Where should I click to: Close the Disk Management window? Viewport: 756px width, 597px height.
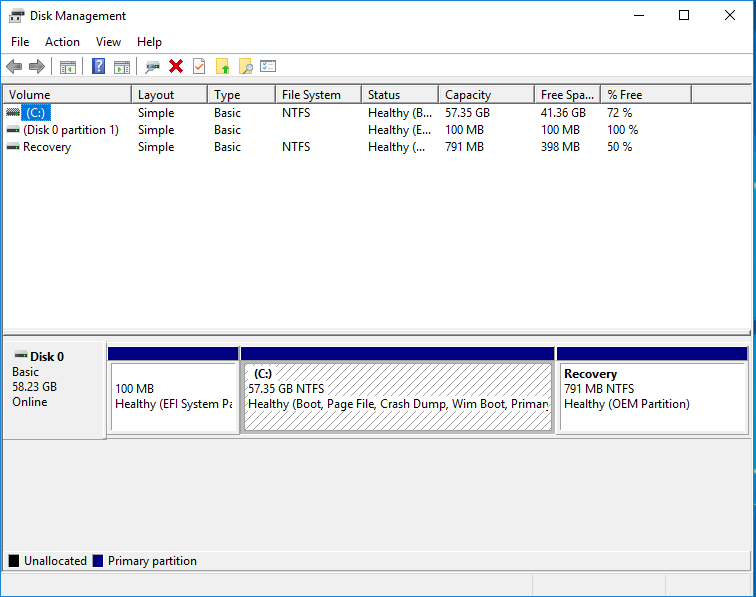(729, 15)
